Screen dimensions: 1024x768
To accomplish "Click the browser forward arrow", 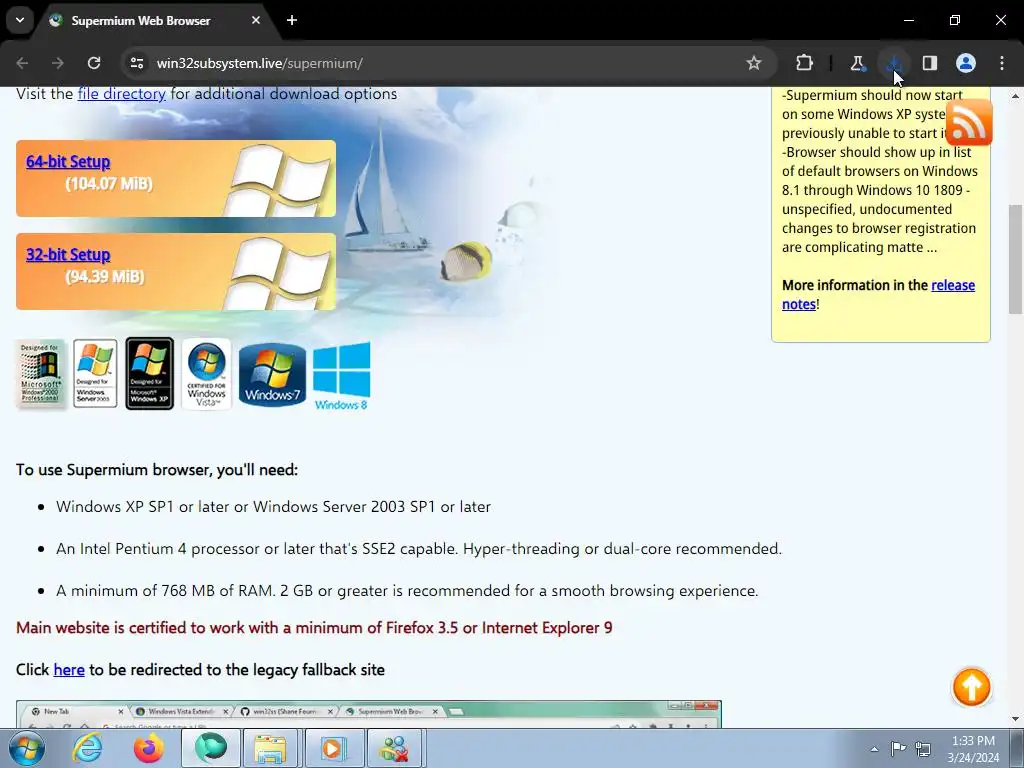I will 57,63.
